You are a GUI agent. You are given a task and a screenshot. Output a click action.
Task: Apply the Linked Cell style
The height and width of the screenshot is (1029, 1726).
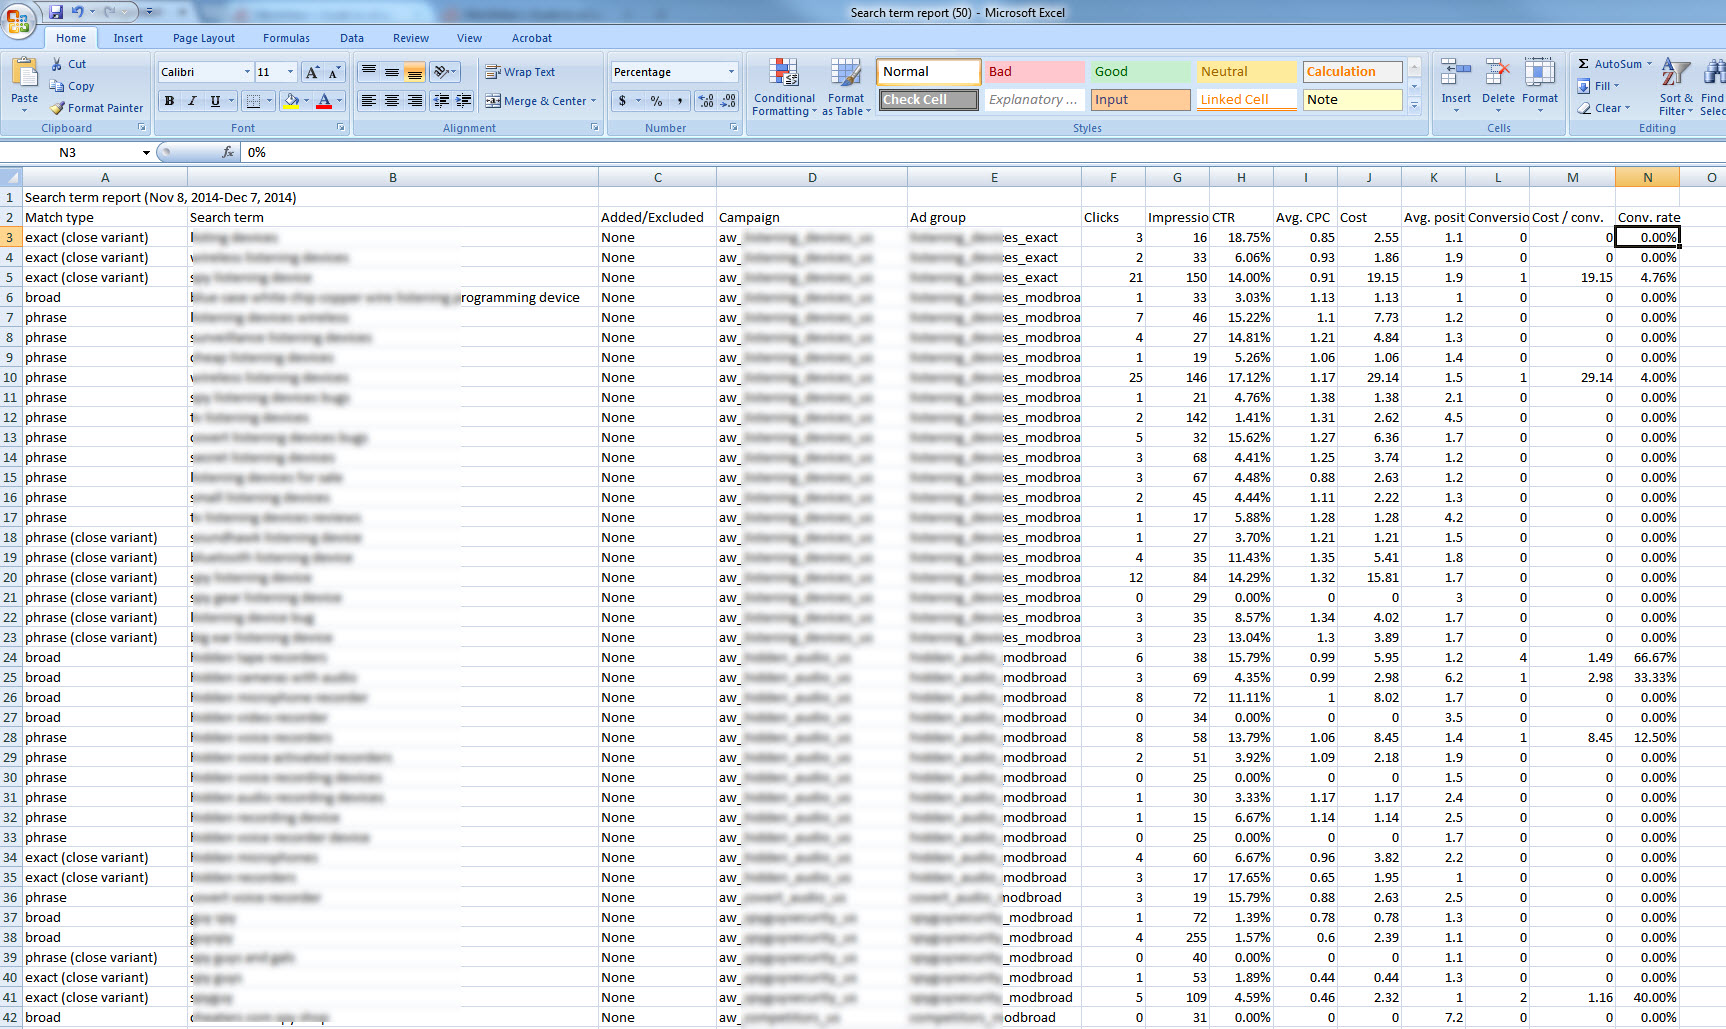tap(1247, 100)
